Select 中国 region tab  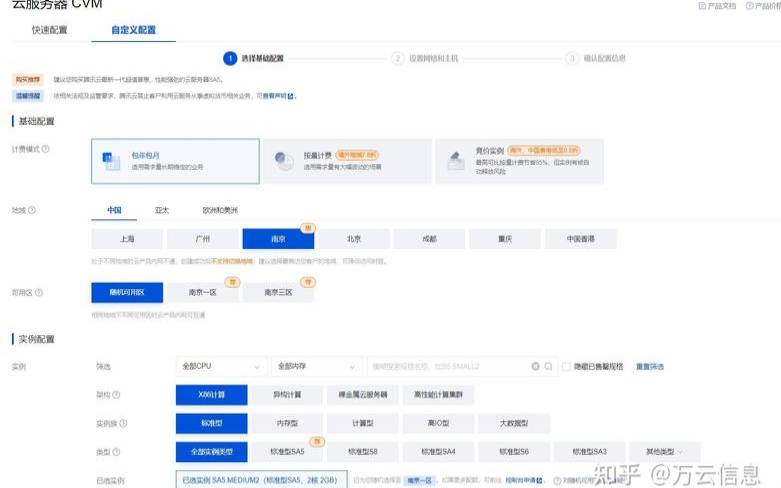tap(114, 210)
